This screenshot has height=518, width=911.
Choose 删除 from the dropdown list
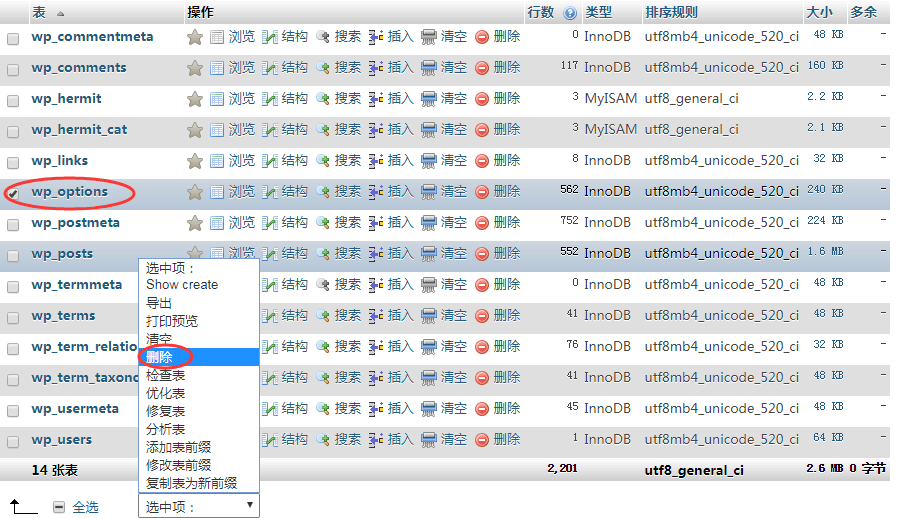[199, 357]
